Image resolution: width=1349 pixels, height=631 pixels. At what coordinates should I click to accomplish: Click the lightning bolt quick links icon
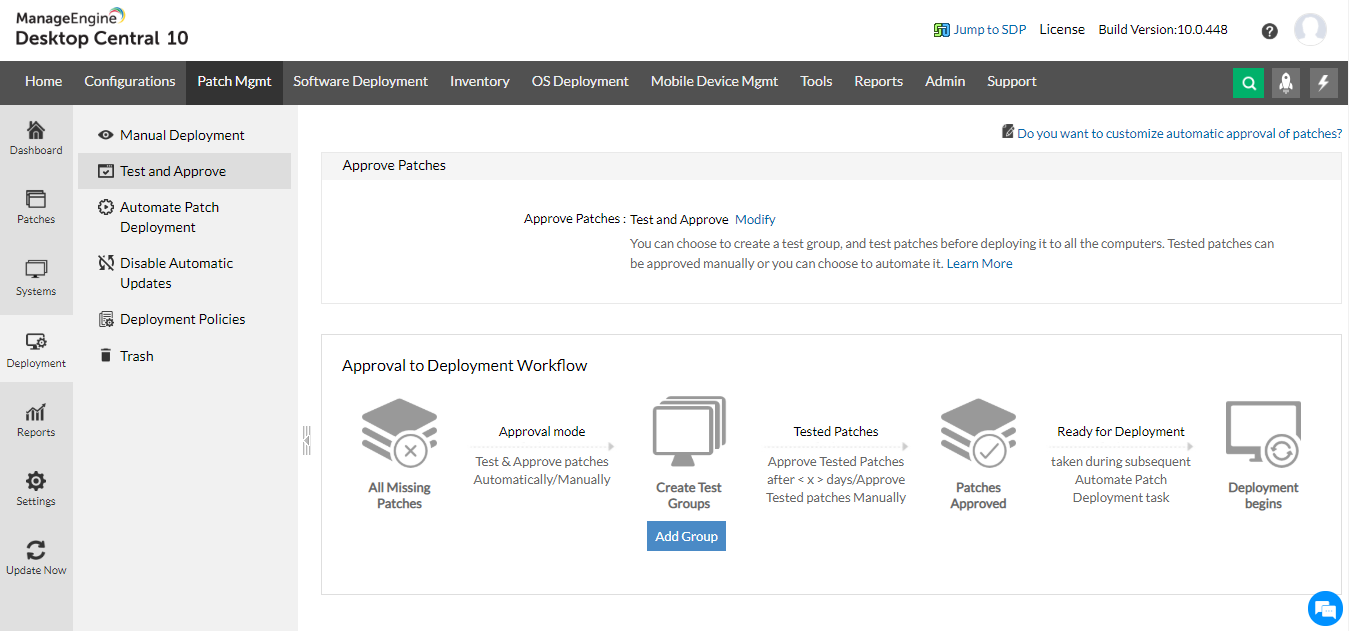coord(1324,83)
